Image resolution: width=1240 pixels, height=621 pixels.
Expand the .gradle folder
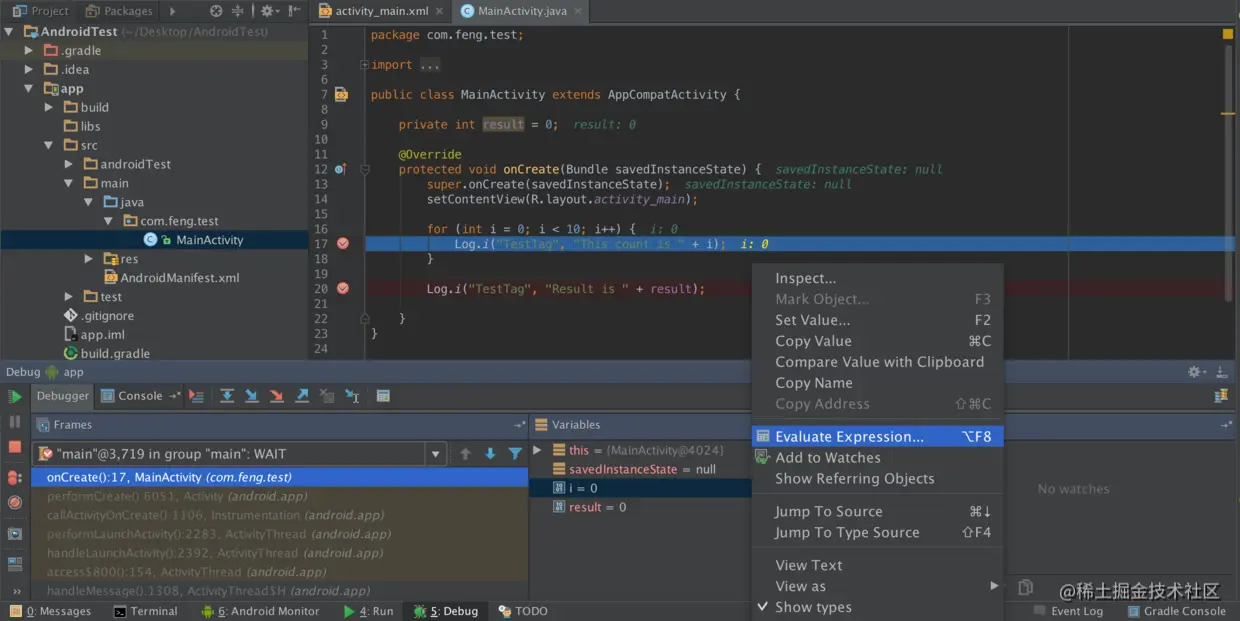coord(29,51)
